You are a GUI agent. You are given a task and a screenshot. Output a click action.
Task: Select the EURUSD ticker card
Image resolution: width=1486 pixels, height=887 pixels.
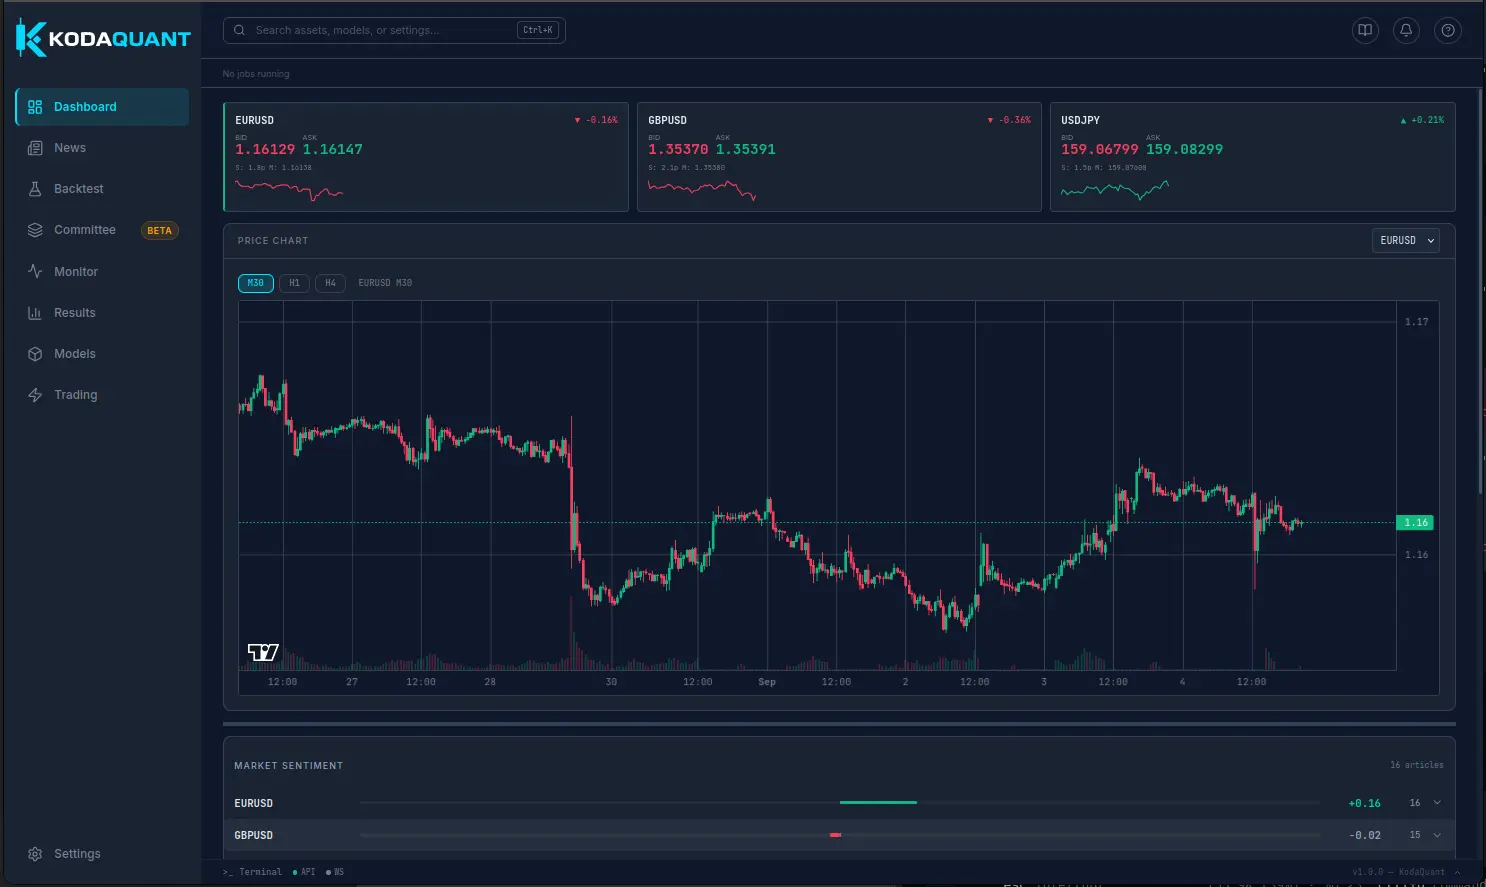tap(426, 157)
